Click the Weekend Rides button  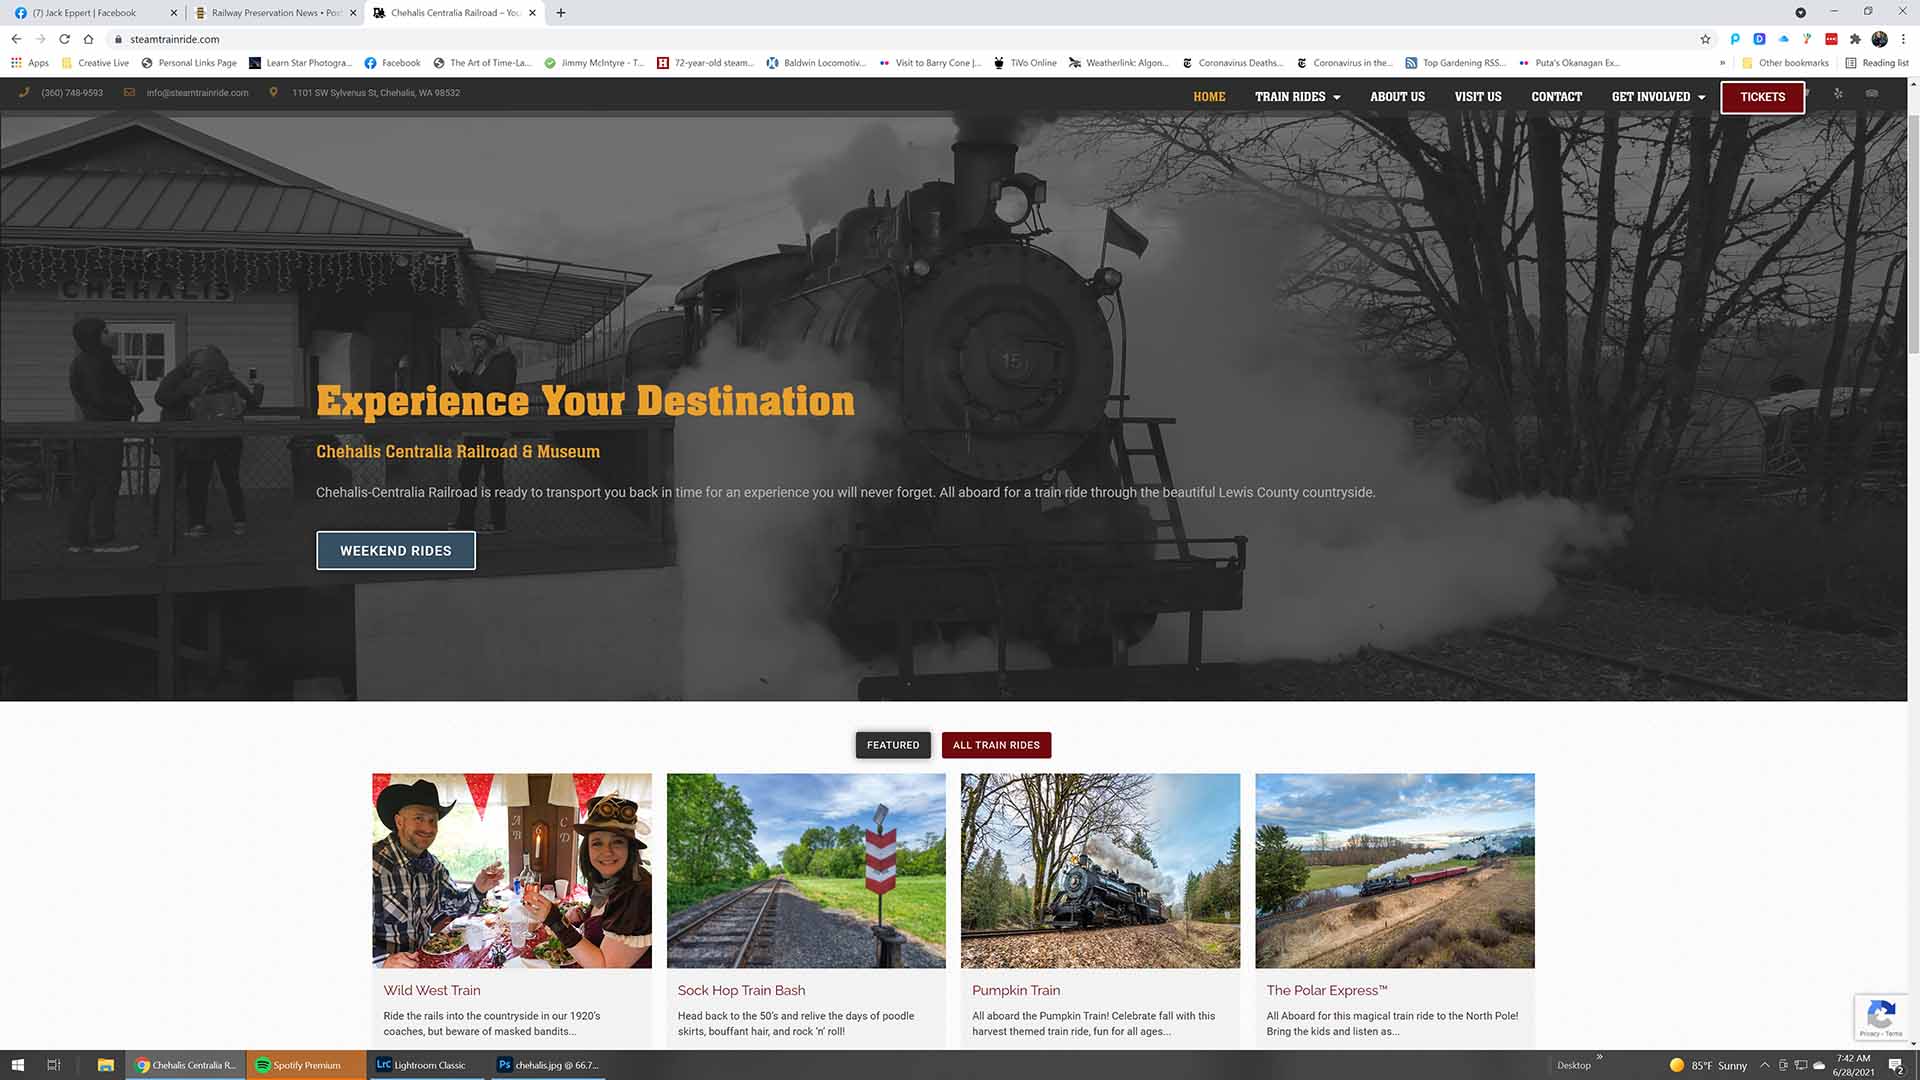pyautogui.click(x=396, y=551)
